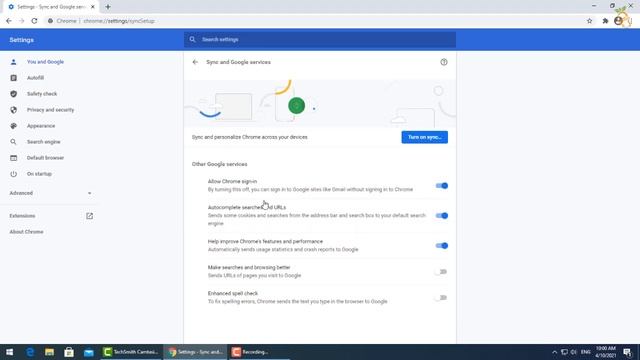This screenshot has height=360, width=640.
Task: Click the Safety check shield icon
Action: click(x=13, y=94)
